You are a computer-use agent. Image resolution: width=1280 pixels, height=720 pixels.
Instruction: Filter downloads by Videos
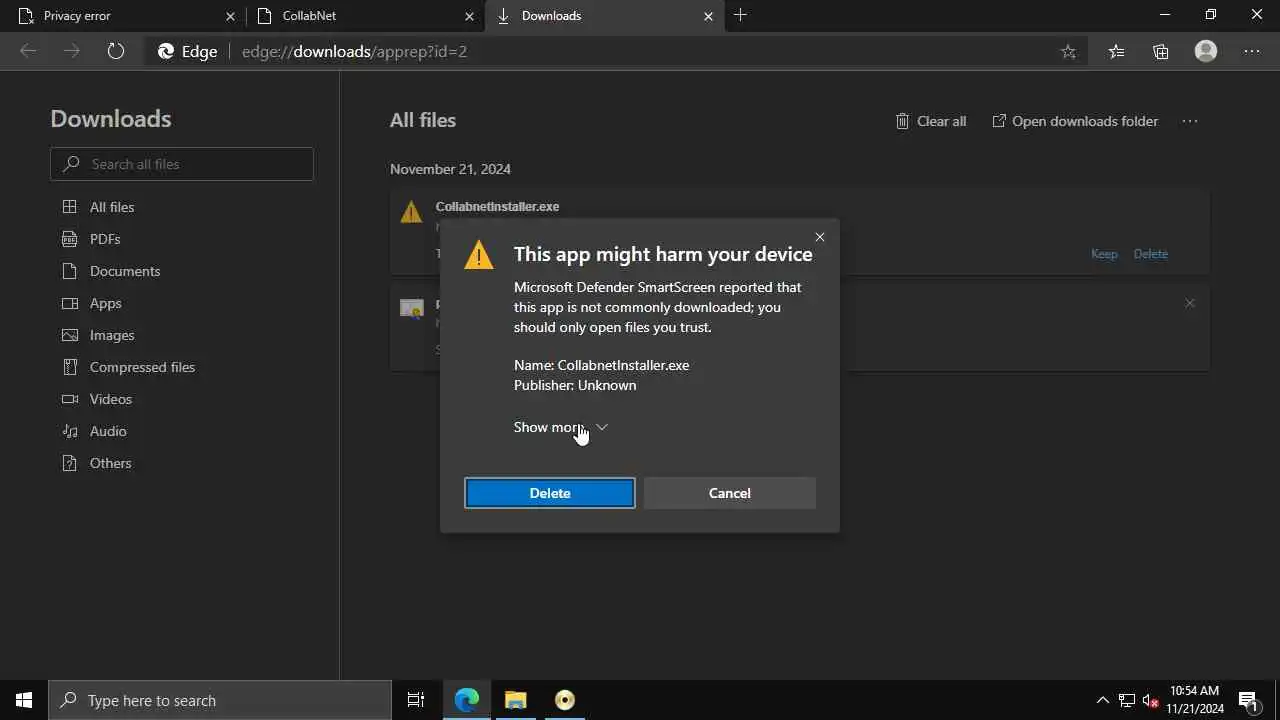[111, 399]
